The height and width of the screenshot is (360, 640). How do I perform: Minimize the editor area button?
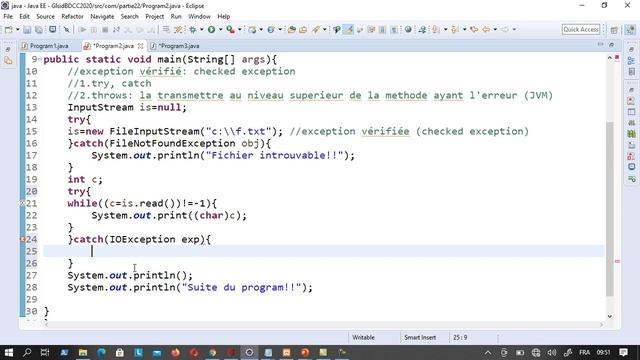coord(600,44)
